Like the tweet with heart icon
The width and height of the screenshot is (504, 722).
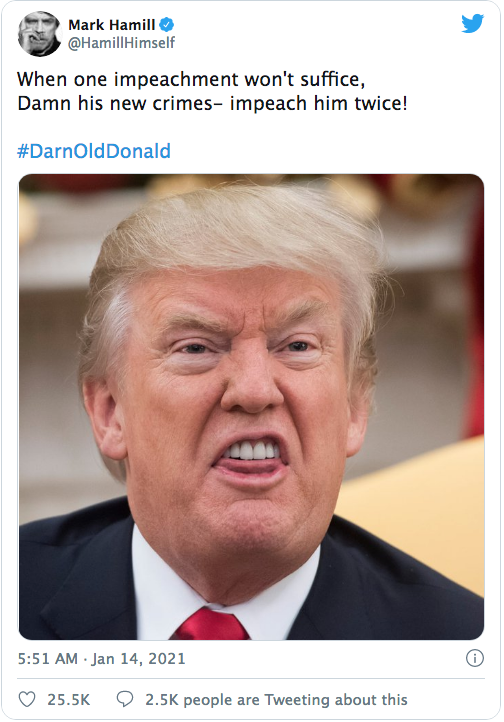[27, 699]
